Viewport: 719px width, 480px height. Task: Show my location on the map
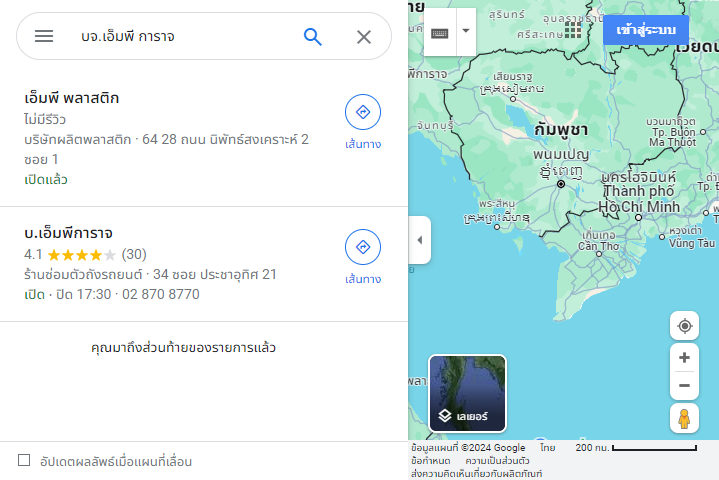click(684, 326)
